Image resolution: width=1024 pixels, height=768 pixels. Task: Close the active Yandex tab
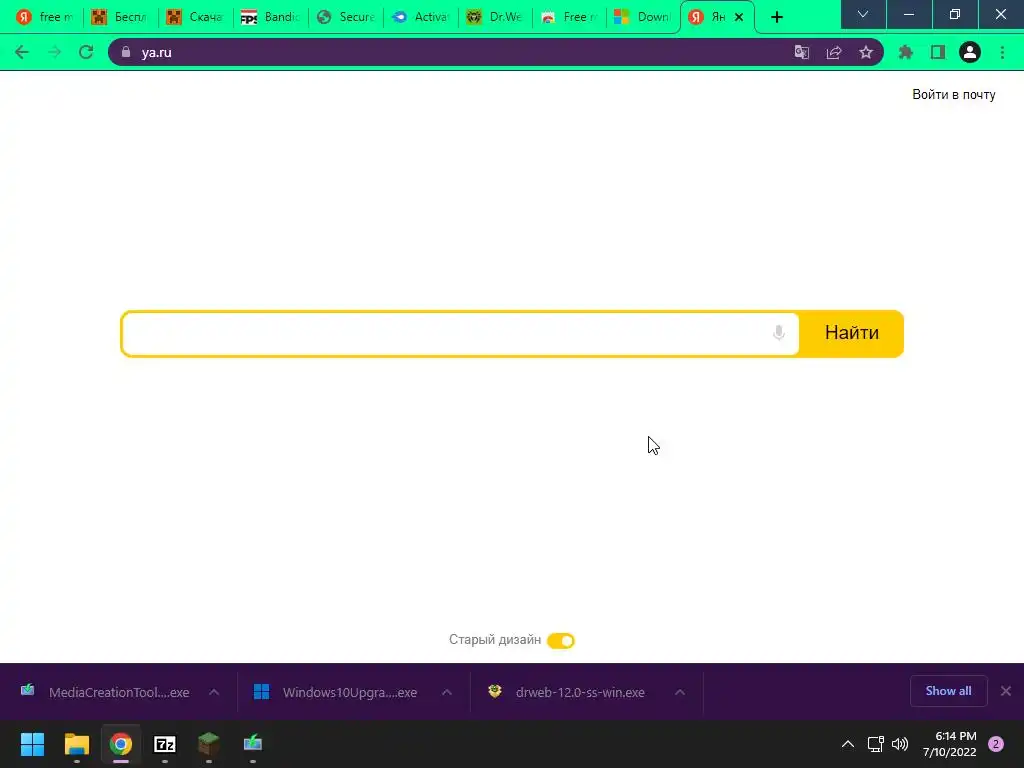click(739, 17)
